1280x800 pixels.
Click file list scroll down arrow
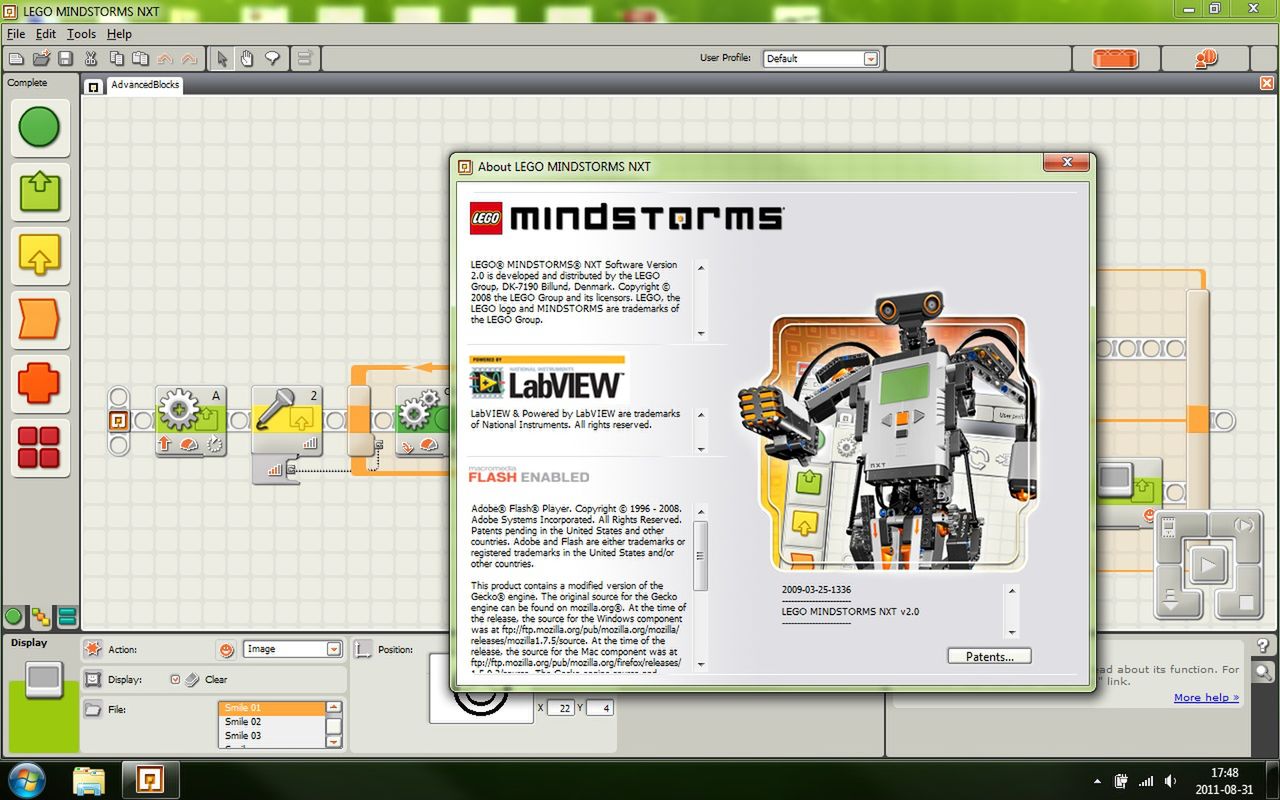coord(334,741)
